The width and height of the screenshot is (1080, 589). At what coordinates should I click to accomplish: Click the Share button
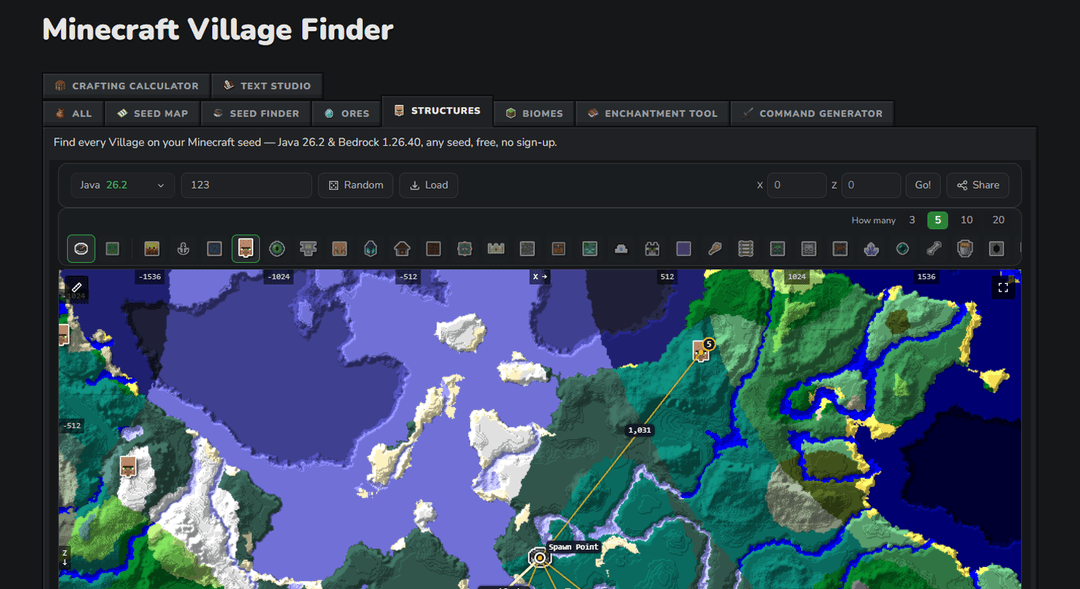click(x=977, y=185)
